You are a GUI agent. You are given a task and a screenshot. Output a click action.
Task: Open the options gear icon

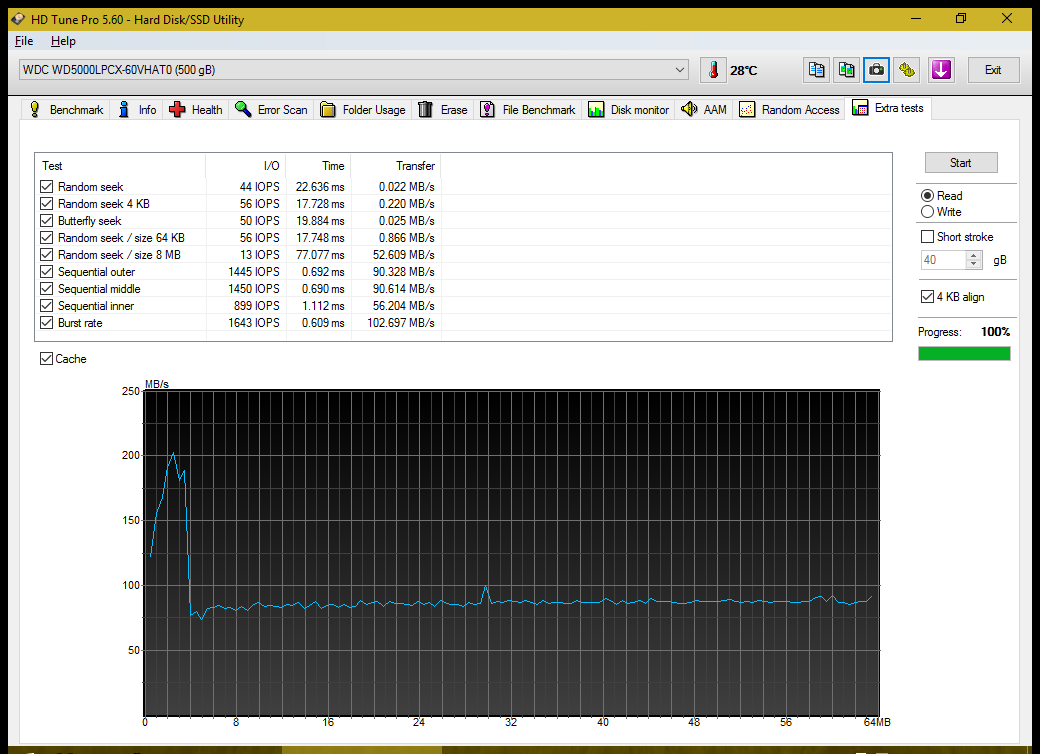(x=907, y=70)
